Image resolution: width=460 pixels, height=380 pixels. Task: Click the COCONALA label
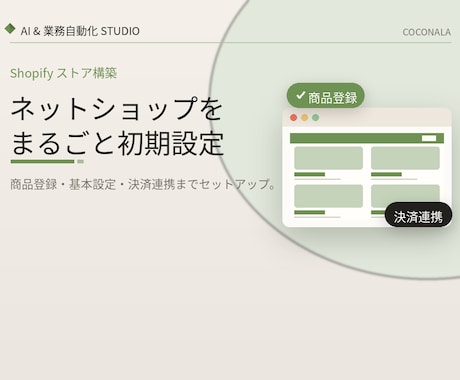tap(427, 32)
